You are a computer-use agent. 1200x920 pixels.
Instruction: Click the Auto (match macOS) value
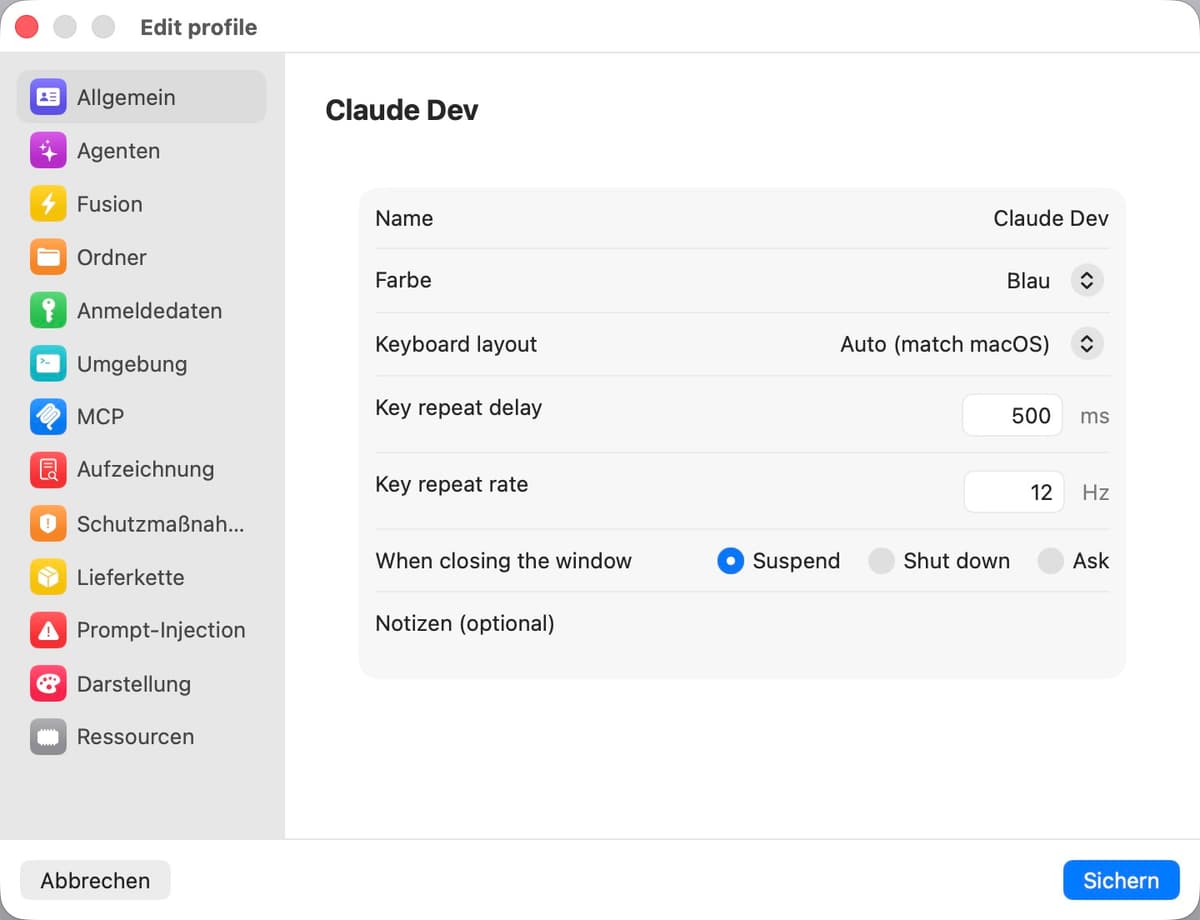(x=945, y=345)
